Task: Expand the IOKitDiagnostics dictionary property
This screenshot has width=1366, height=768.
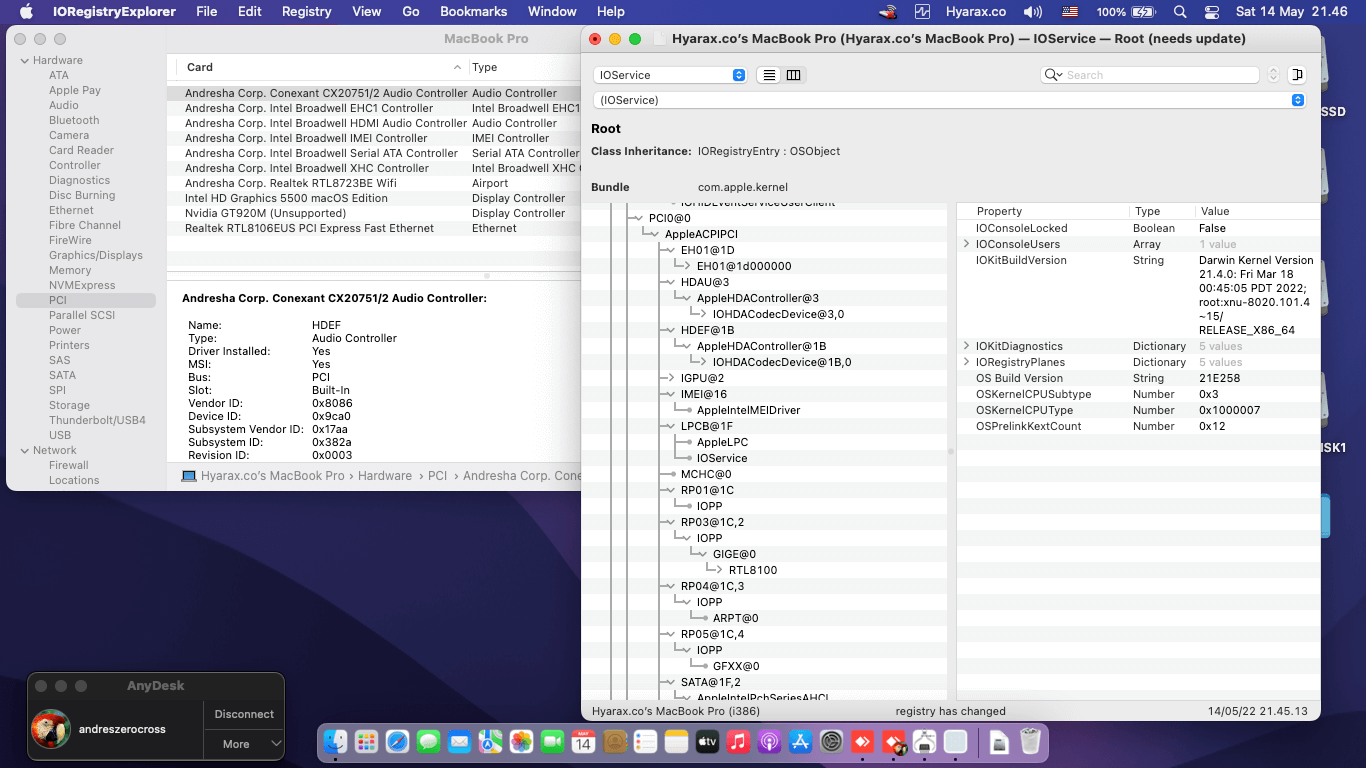Action: tap(966, 346)
